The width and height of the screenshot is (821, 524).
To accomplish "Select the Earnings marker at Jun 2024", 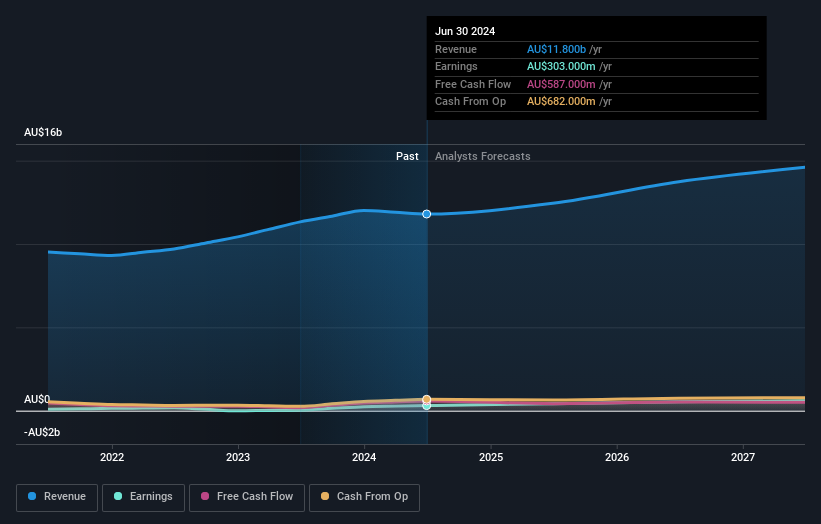I will 427,406.
